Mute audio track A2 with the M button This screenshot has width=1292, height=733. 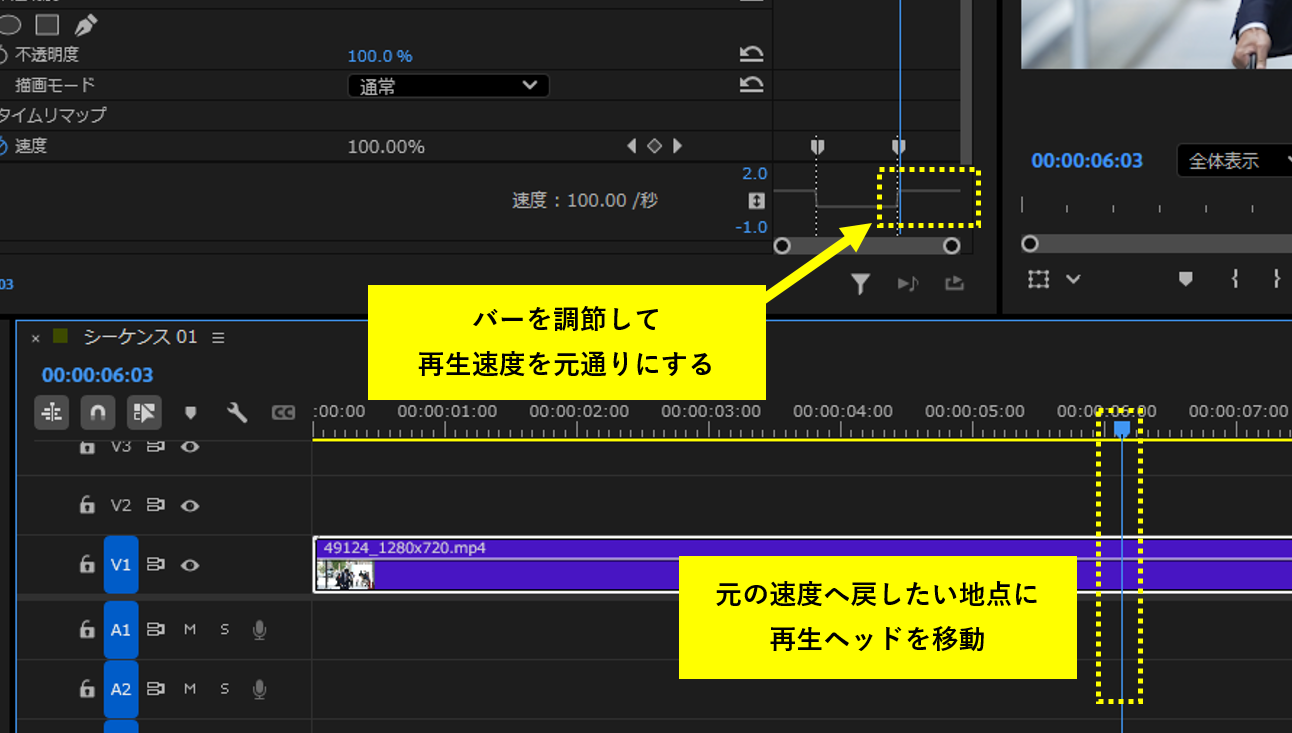tap(189, 688)
